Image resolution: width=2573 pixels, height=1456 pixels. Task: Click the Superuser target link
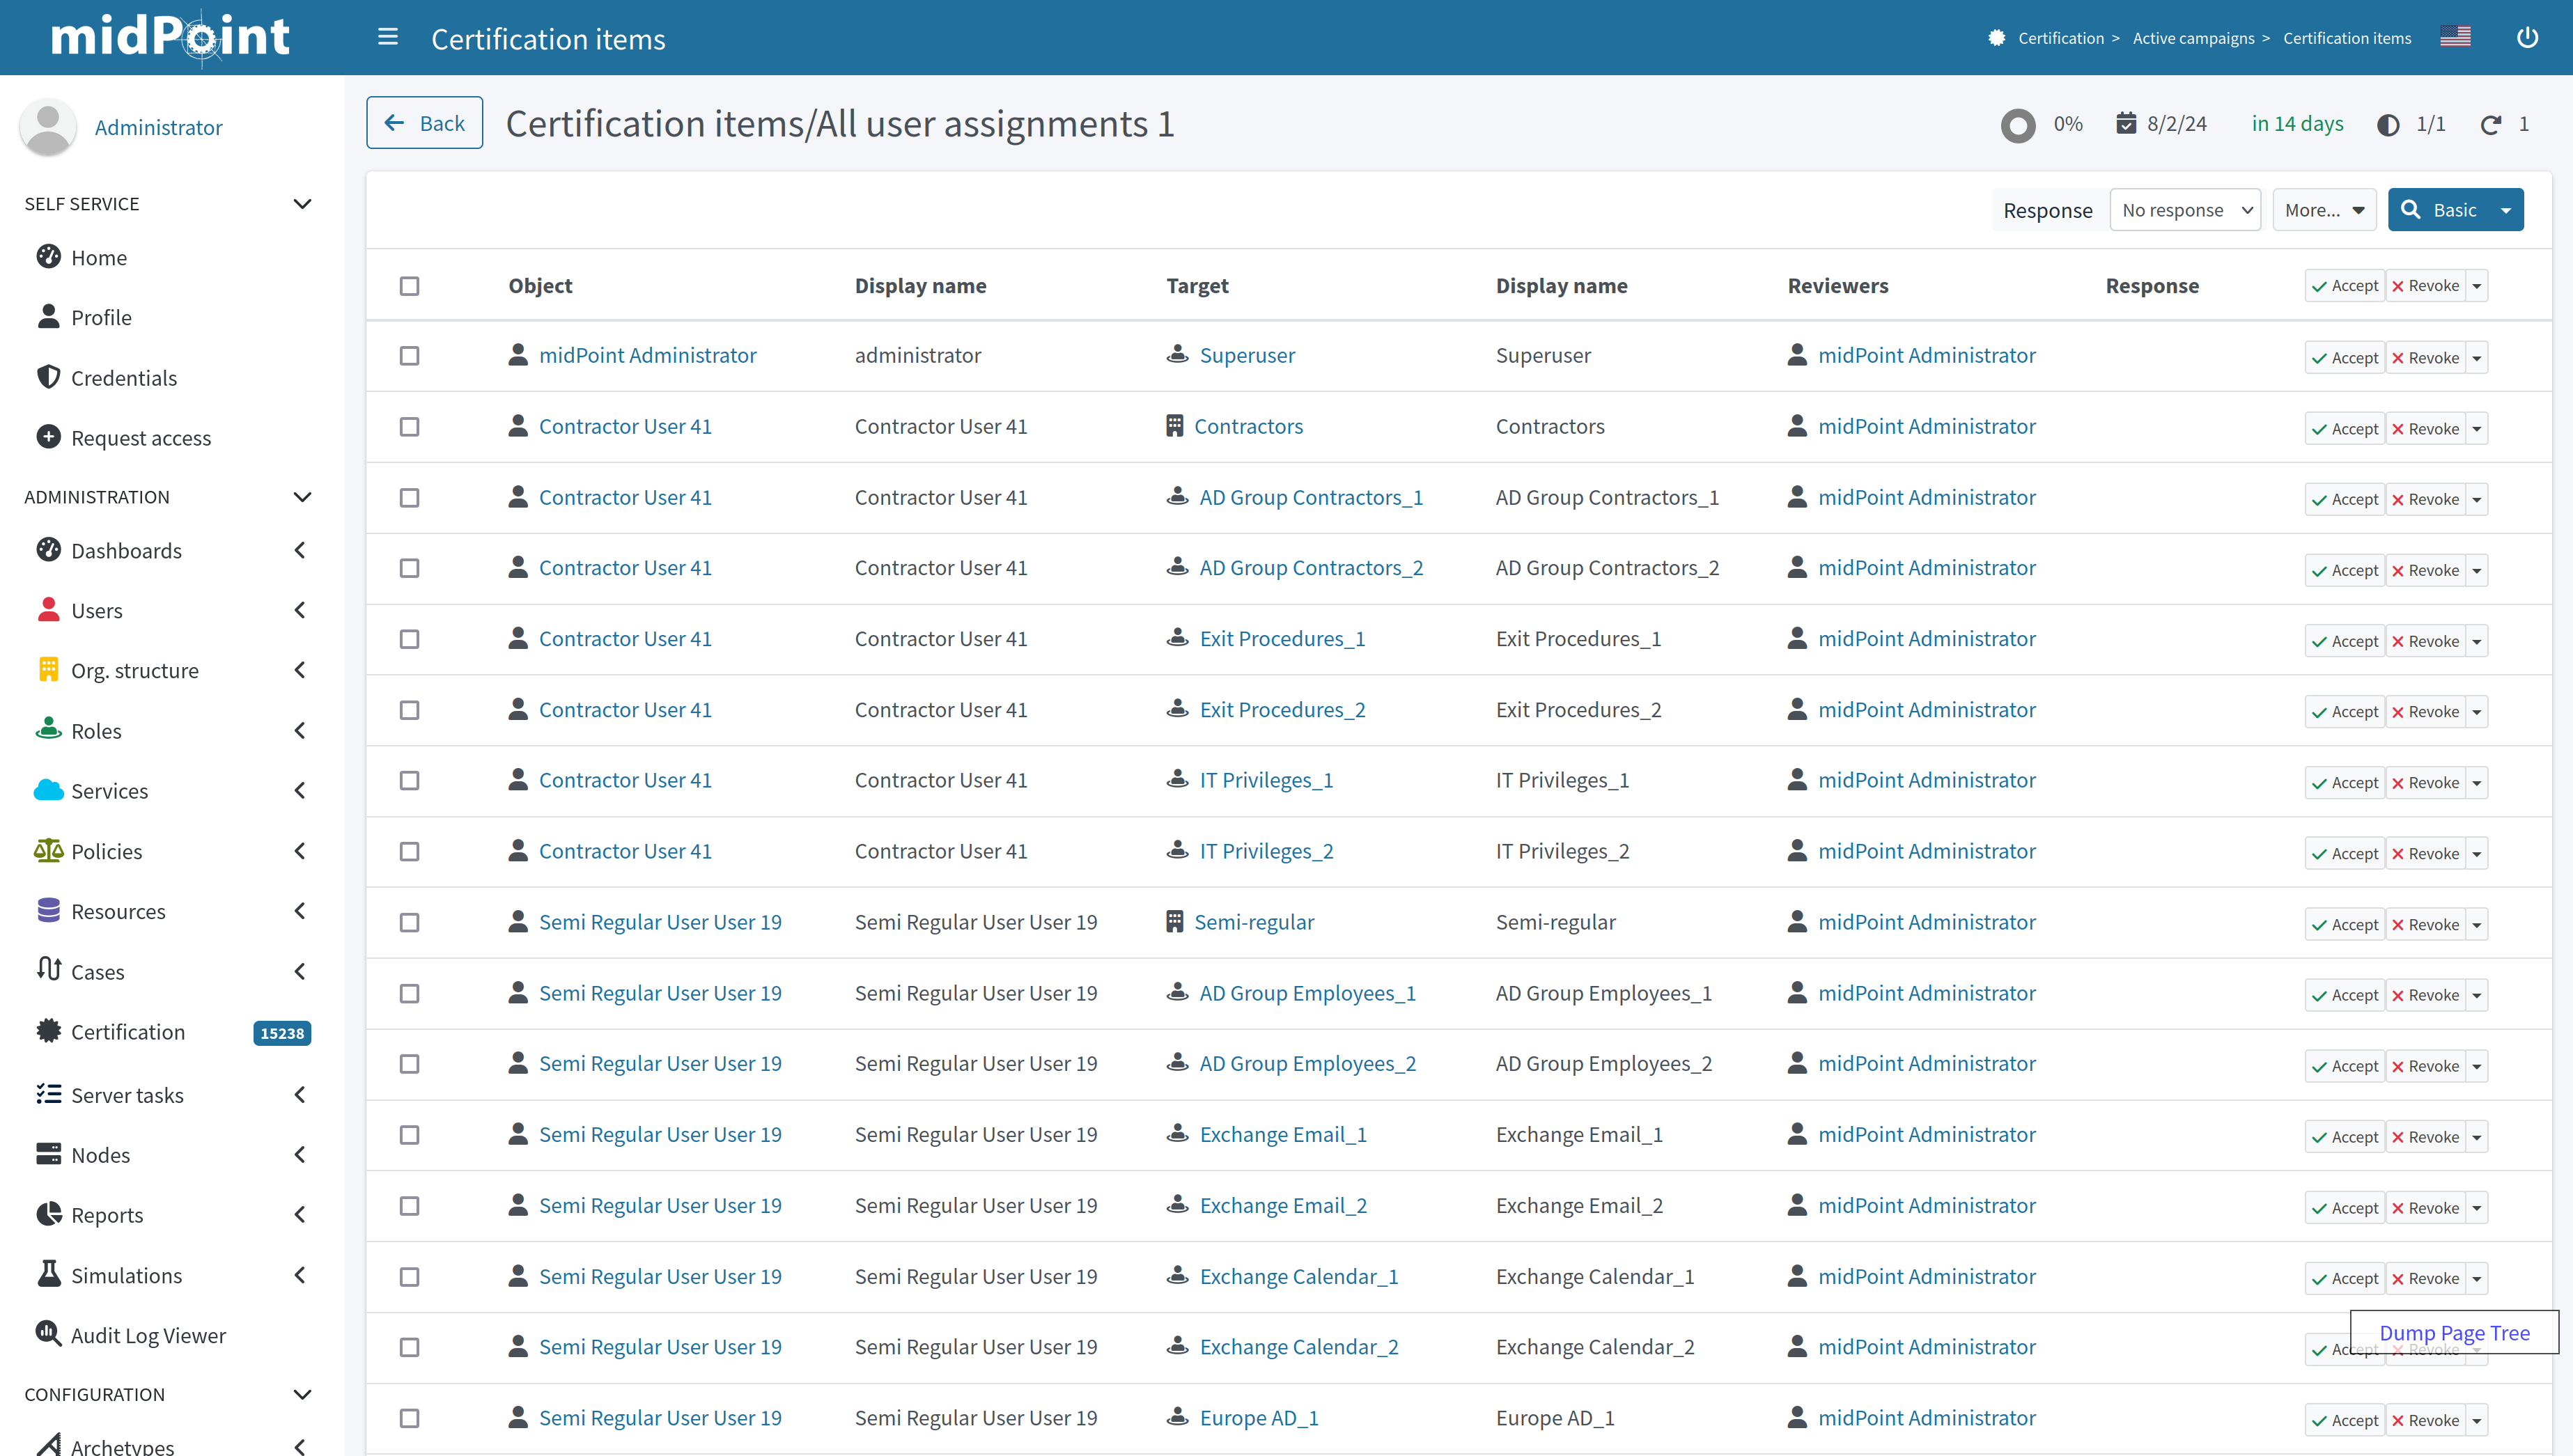pos(1246,355)
